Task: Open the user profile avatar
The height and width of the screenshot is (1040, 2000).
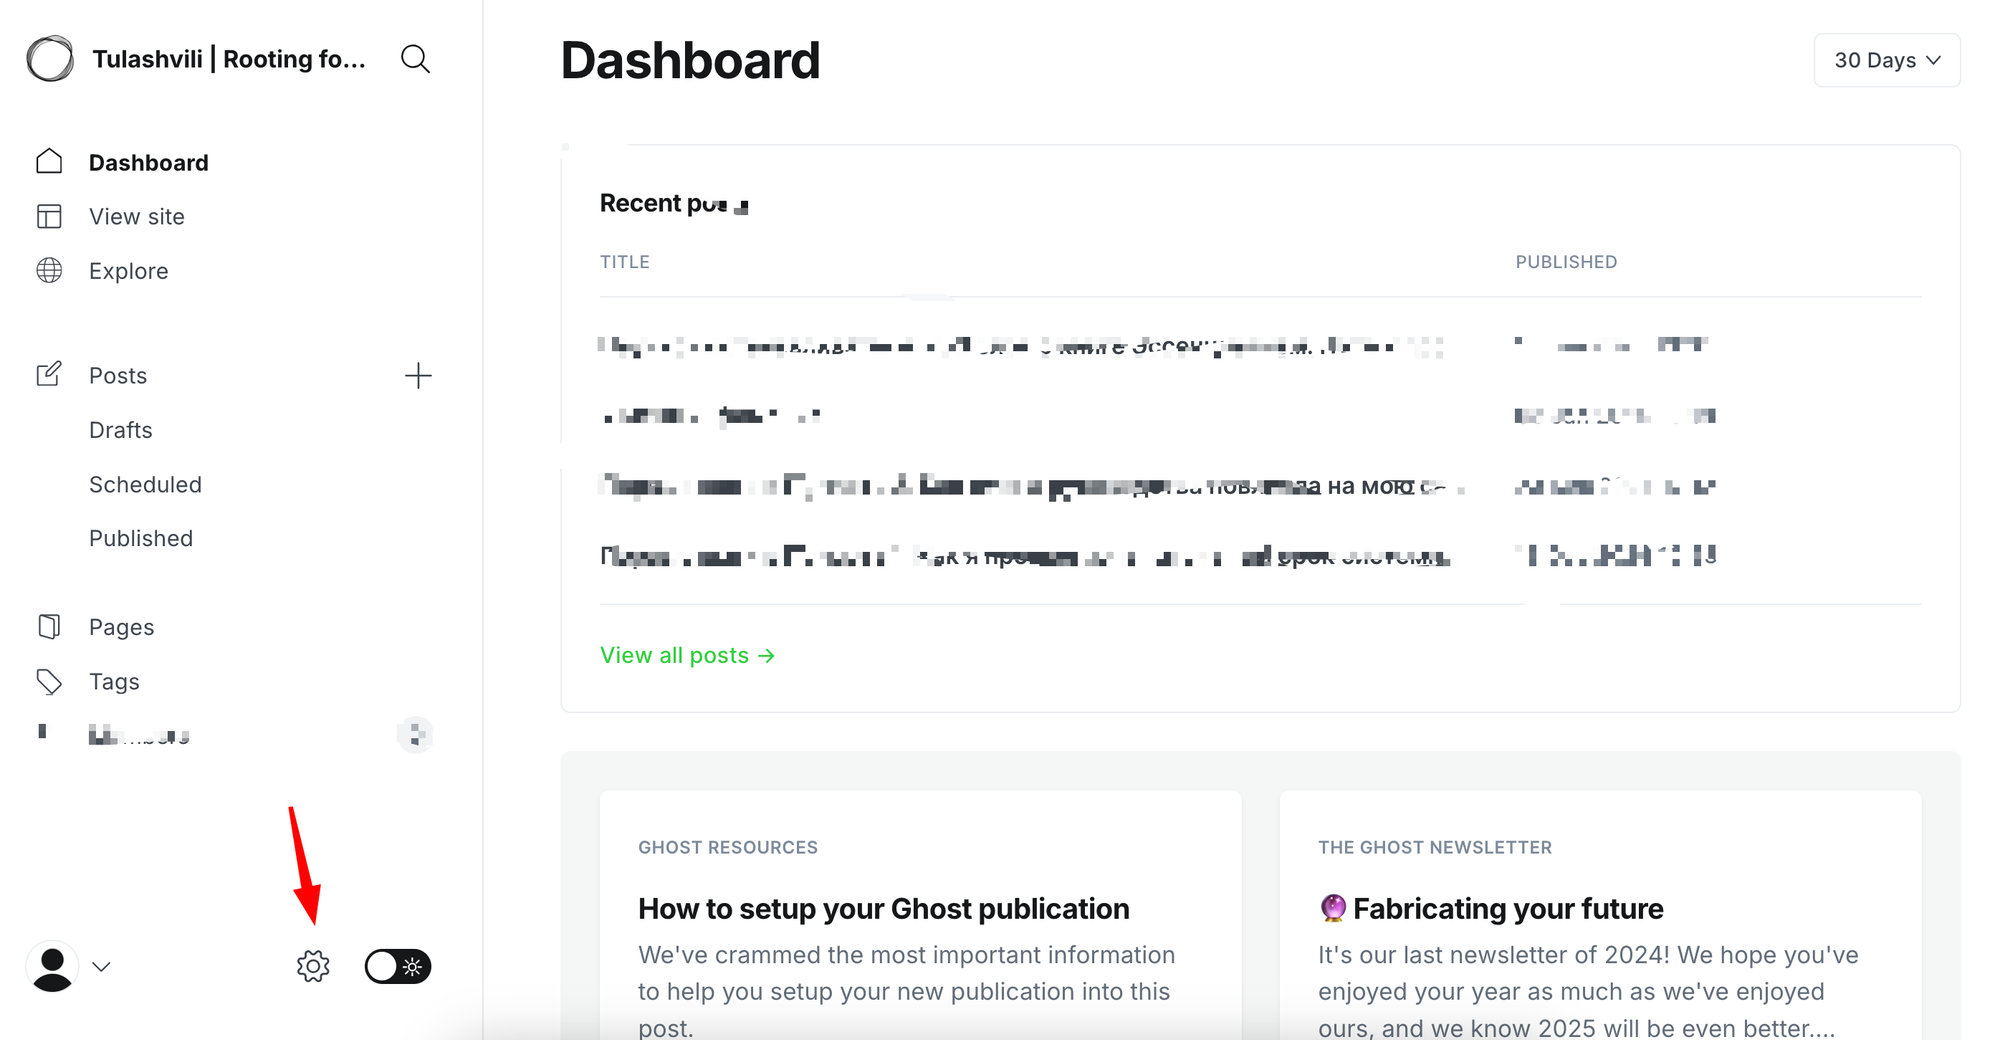Action: point(52,966)
